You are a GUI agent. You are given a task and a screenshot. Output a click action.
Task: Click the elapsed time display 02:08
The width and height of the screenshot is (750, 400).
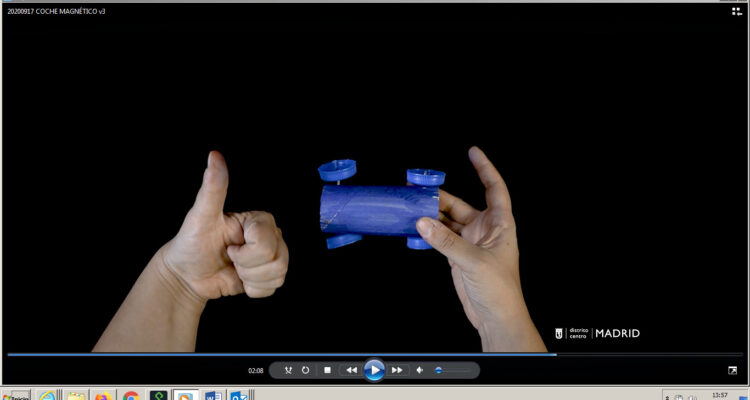pos(256,371)
